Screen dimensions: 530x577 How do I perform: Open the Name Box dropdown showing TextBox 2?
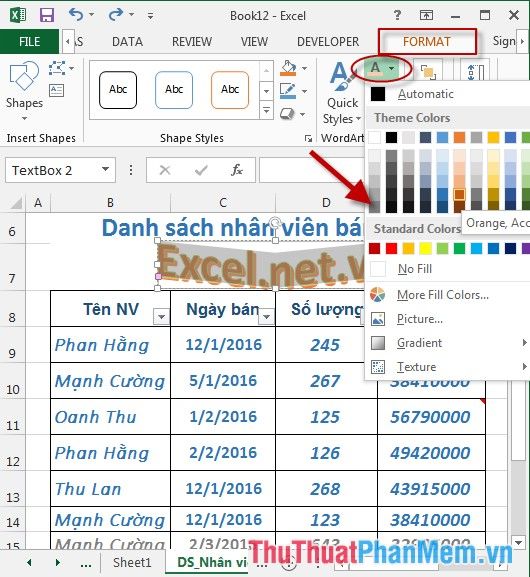[106, 170]
